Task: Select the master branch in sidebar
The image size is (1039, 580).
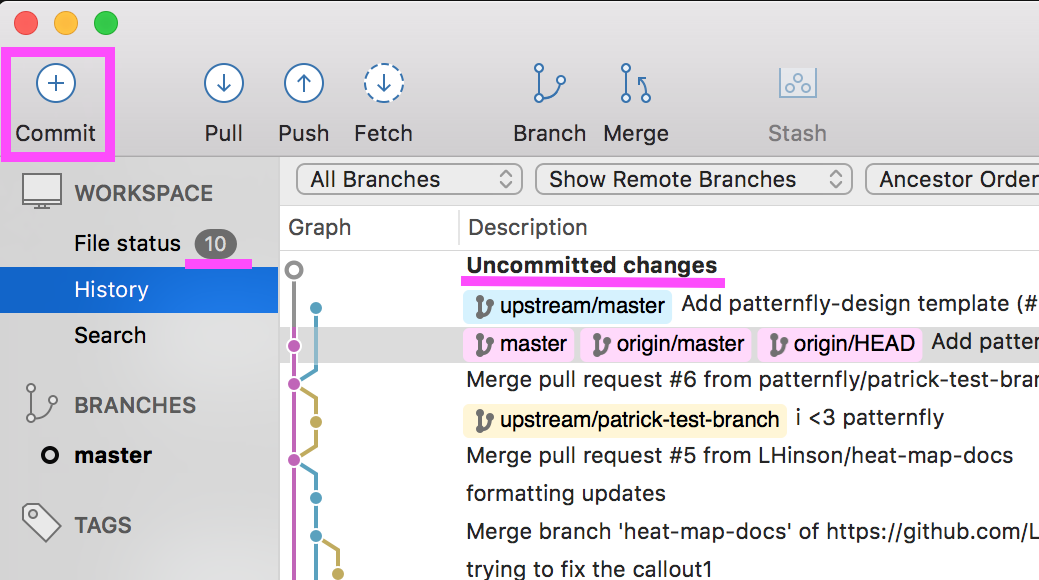Action: pyautogui.click(x=113, y=455)
